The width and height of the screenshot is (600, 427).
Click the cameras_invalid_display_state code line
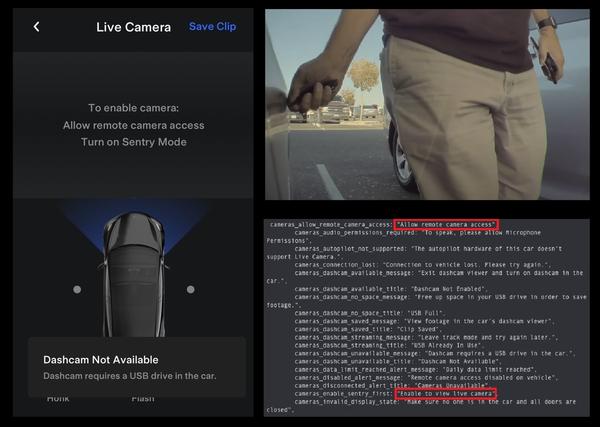(x=421, y=406)
